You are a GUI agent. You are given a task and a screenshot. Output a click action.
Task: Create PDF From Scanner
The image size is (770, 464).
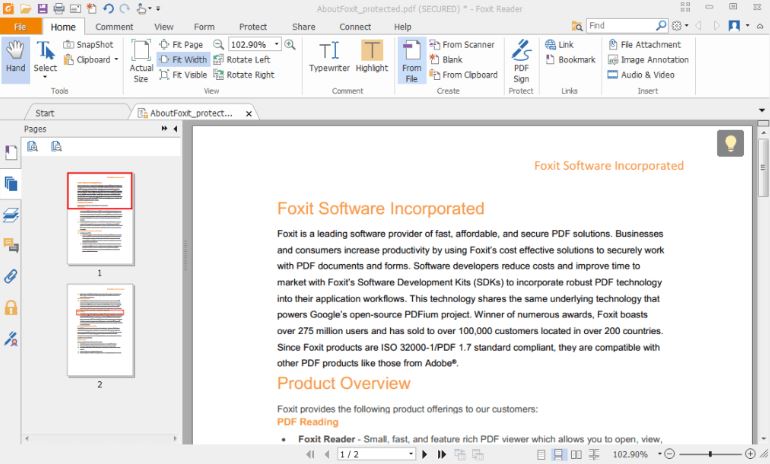(x=462, y=45)
